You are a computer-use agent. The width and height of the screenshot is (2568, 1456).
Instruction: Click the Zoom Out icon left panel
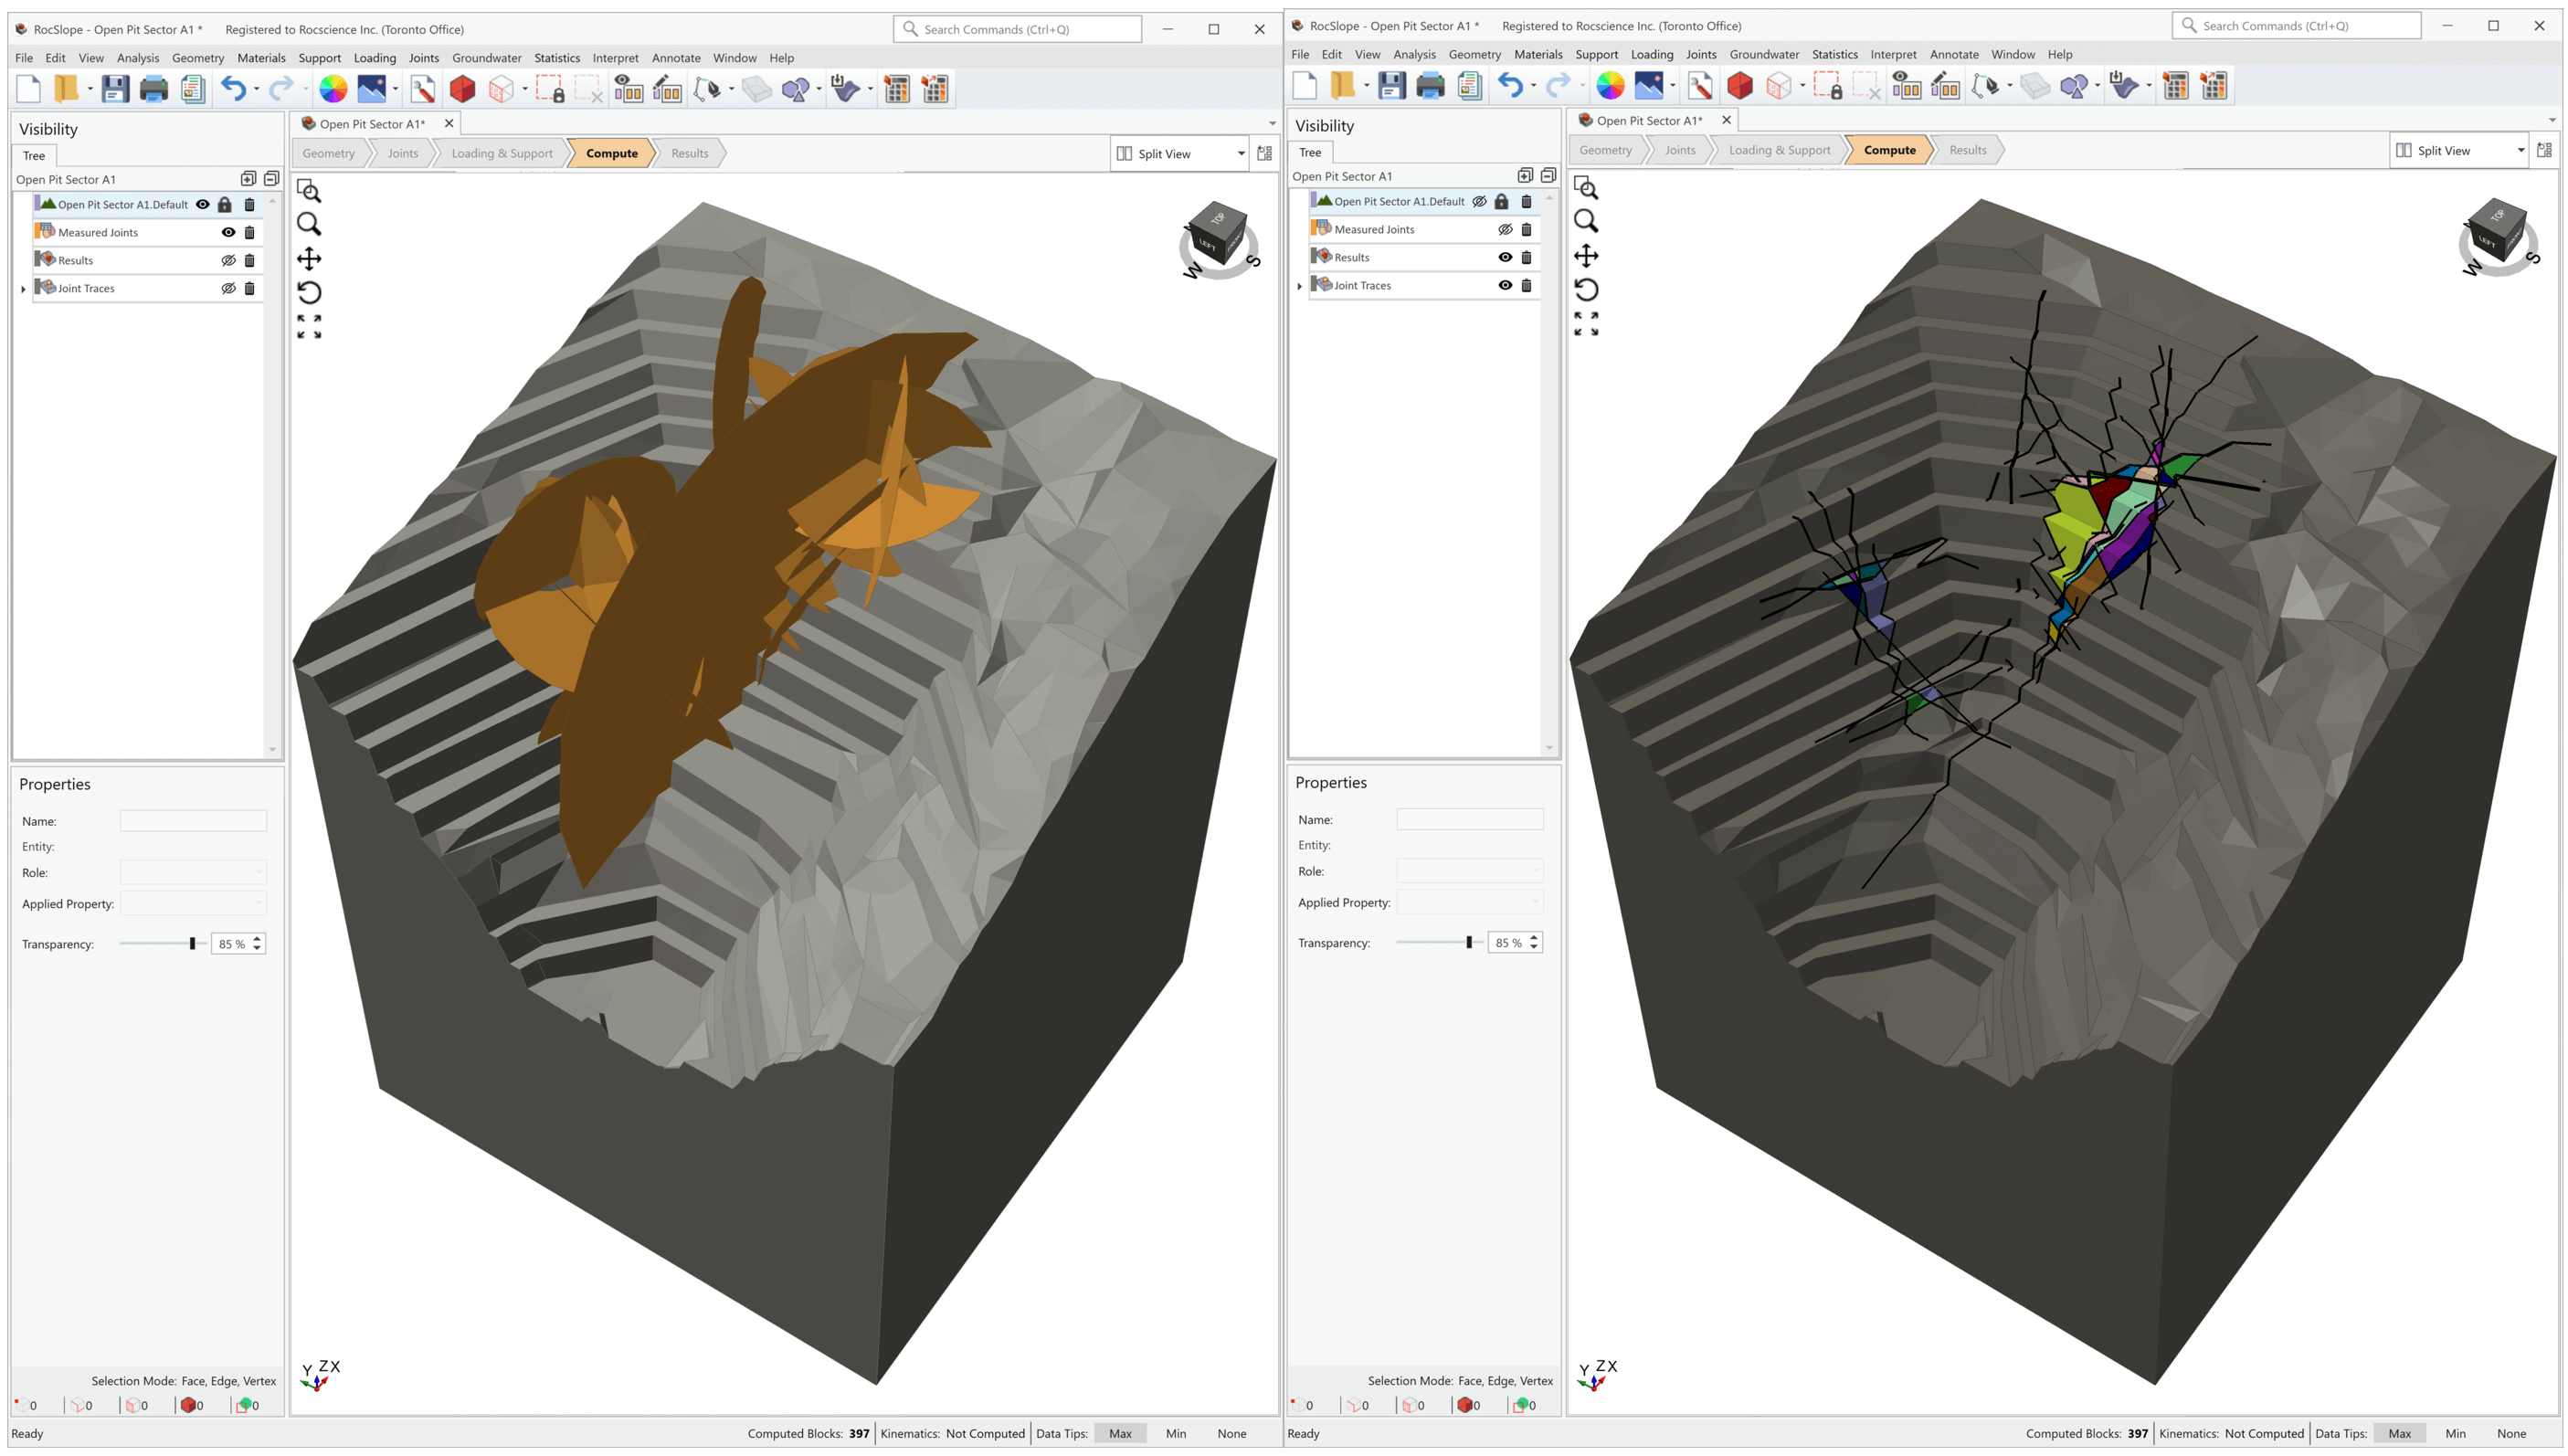coord(311,222)
